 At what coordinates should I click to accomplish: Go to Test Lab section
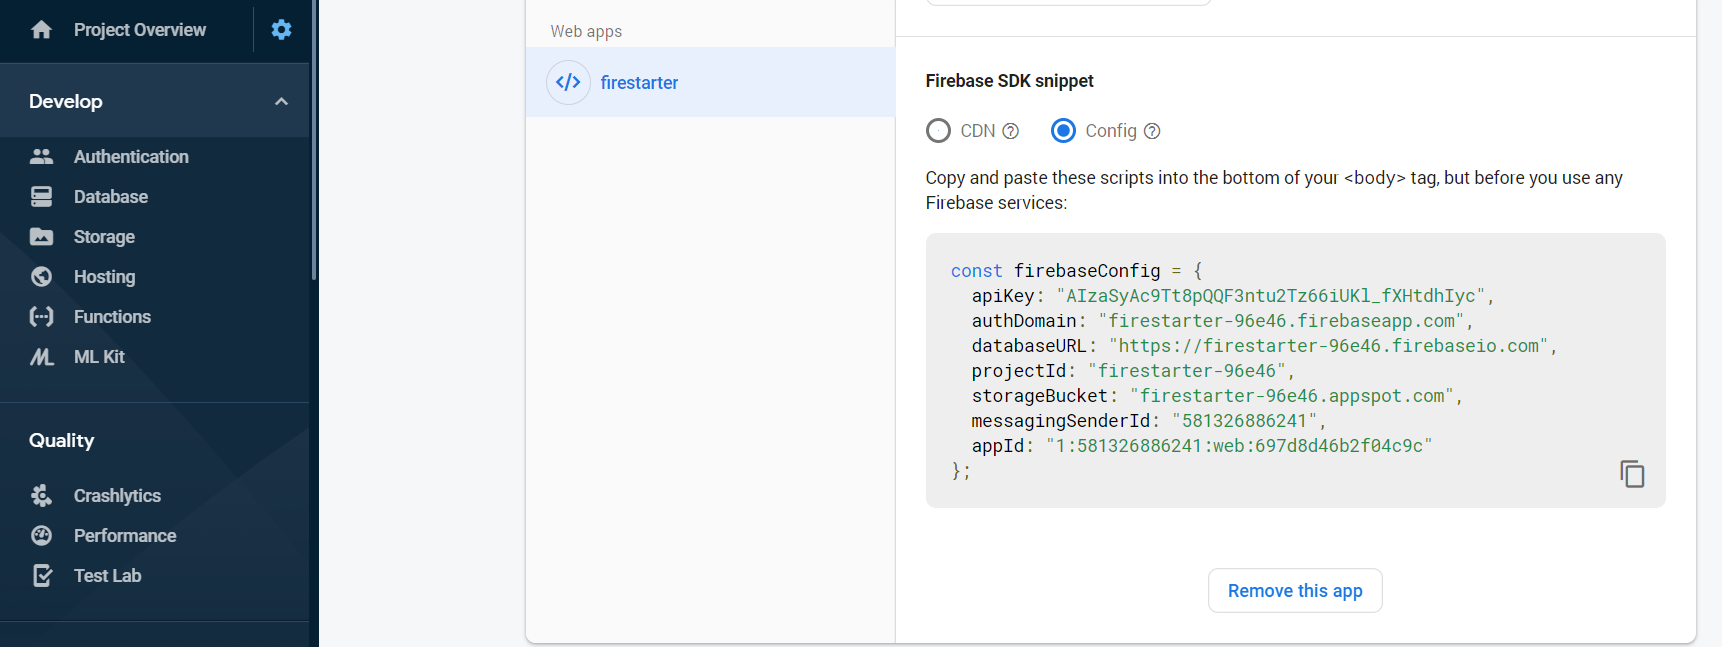click(x=107, y=576)
